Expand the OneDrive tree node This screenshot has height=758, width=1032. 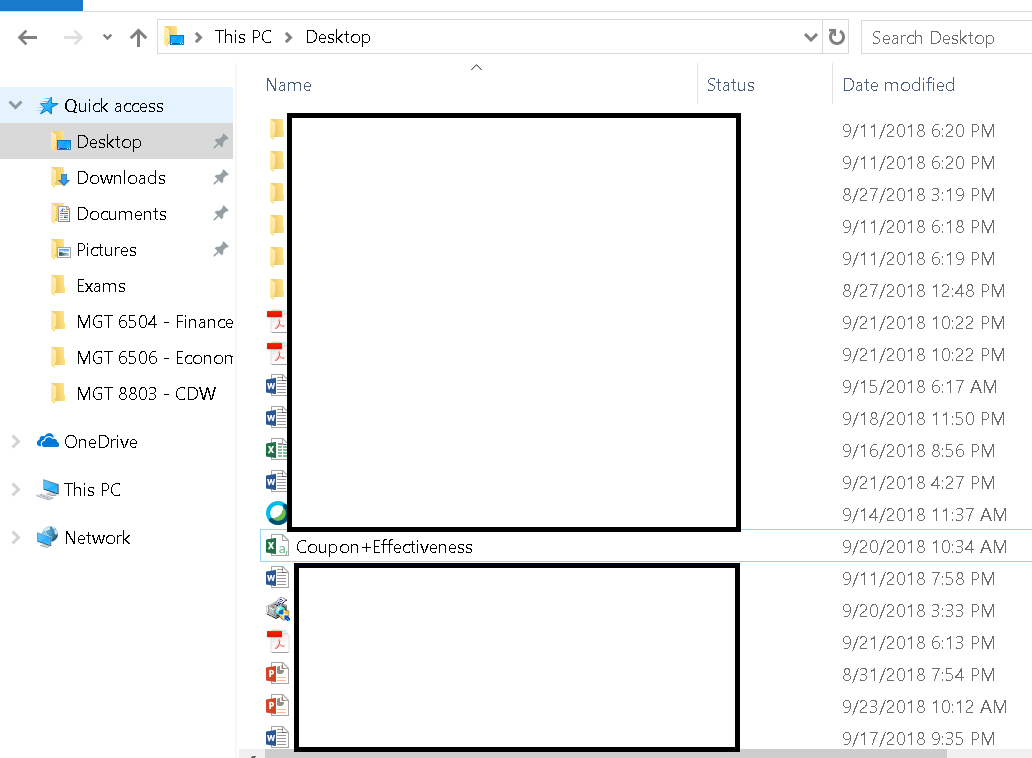tap(17, 441)
